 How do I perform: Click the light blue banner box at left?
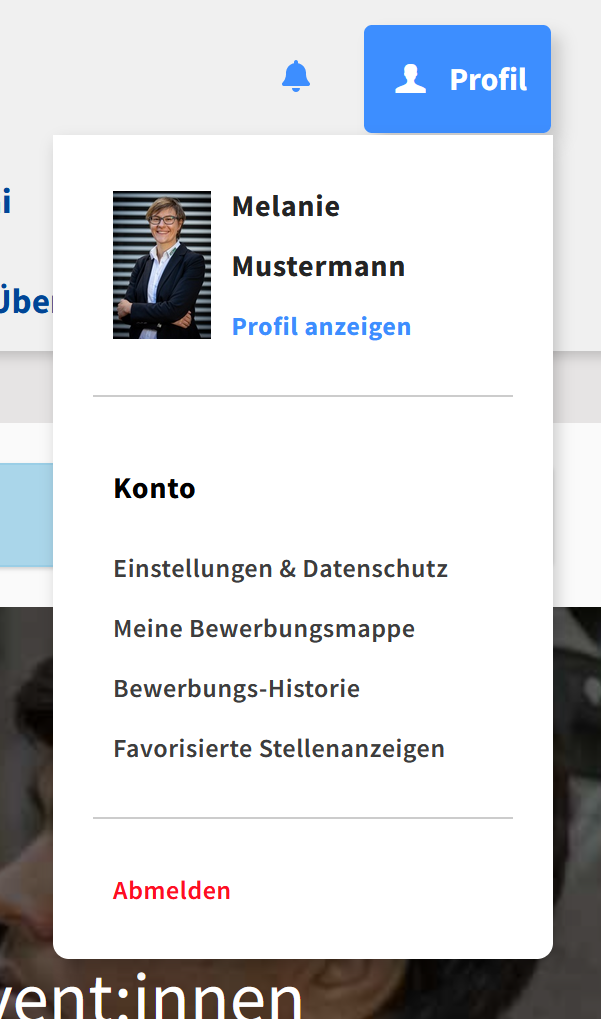pos(26,515)
